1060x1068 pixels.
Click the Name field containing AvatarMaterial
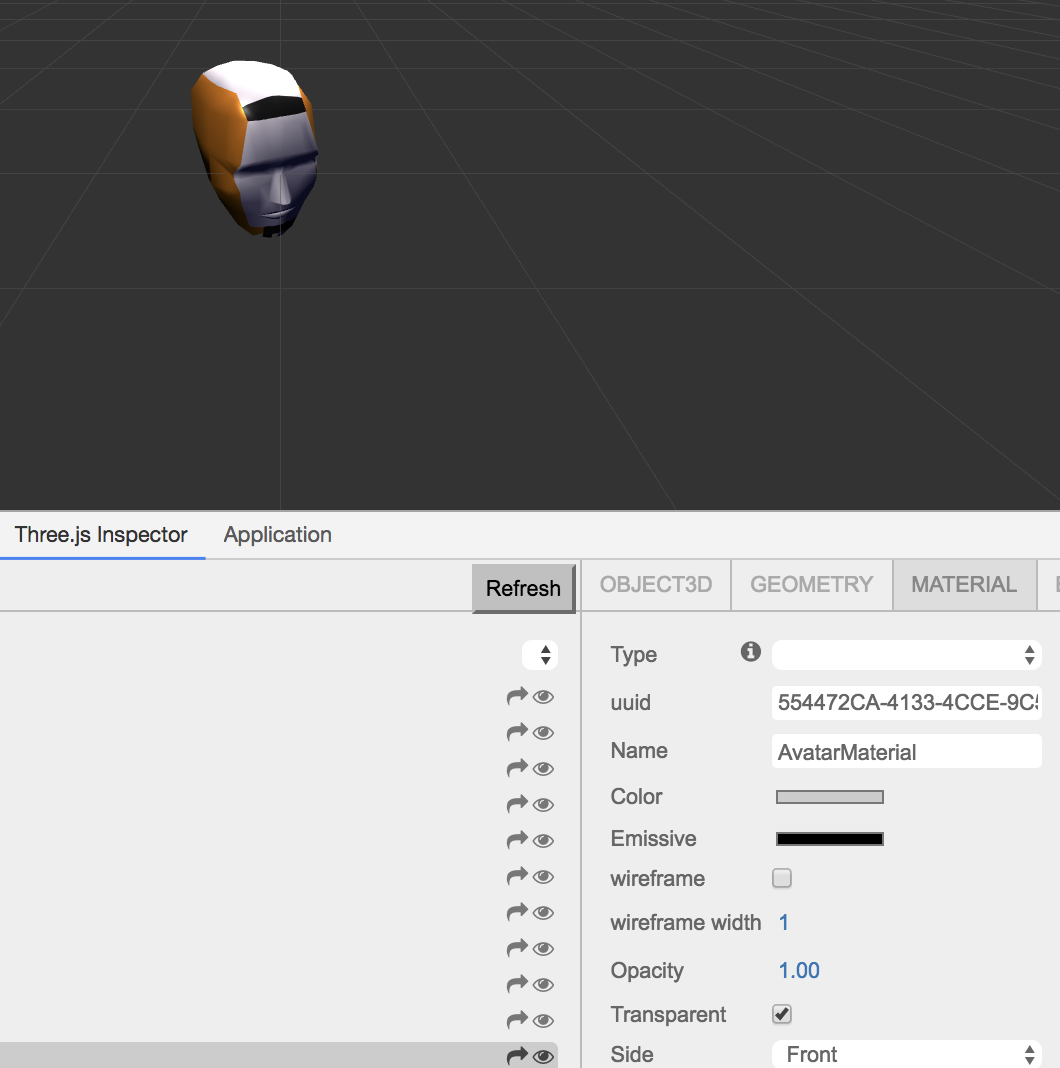click(906, 751)
